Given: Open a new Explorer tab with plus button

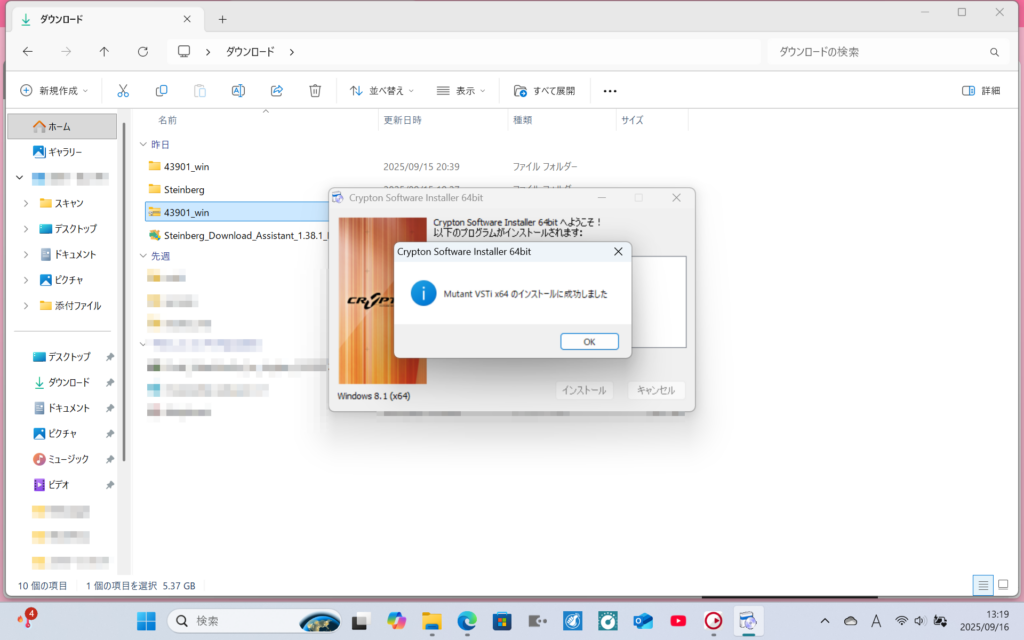Looking at the screenshot, I should pyautogui.click(x=222, y=19).
